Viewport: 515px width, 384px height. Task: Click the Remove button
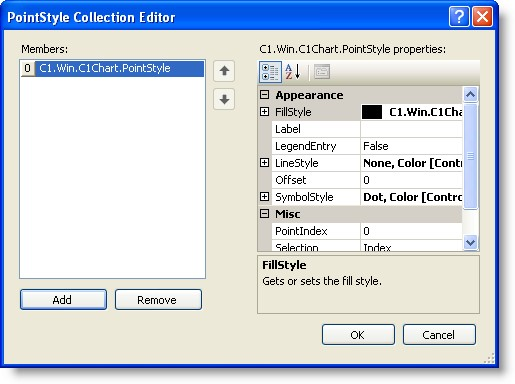tap(158, 300)
